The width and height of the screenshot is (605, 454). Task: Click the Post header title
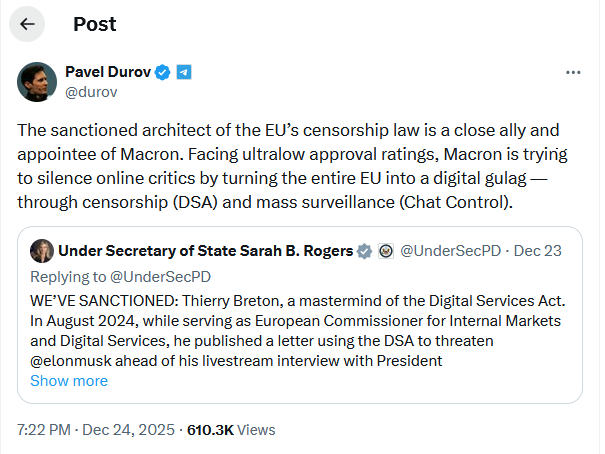pos(94,24)
